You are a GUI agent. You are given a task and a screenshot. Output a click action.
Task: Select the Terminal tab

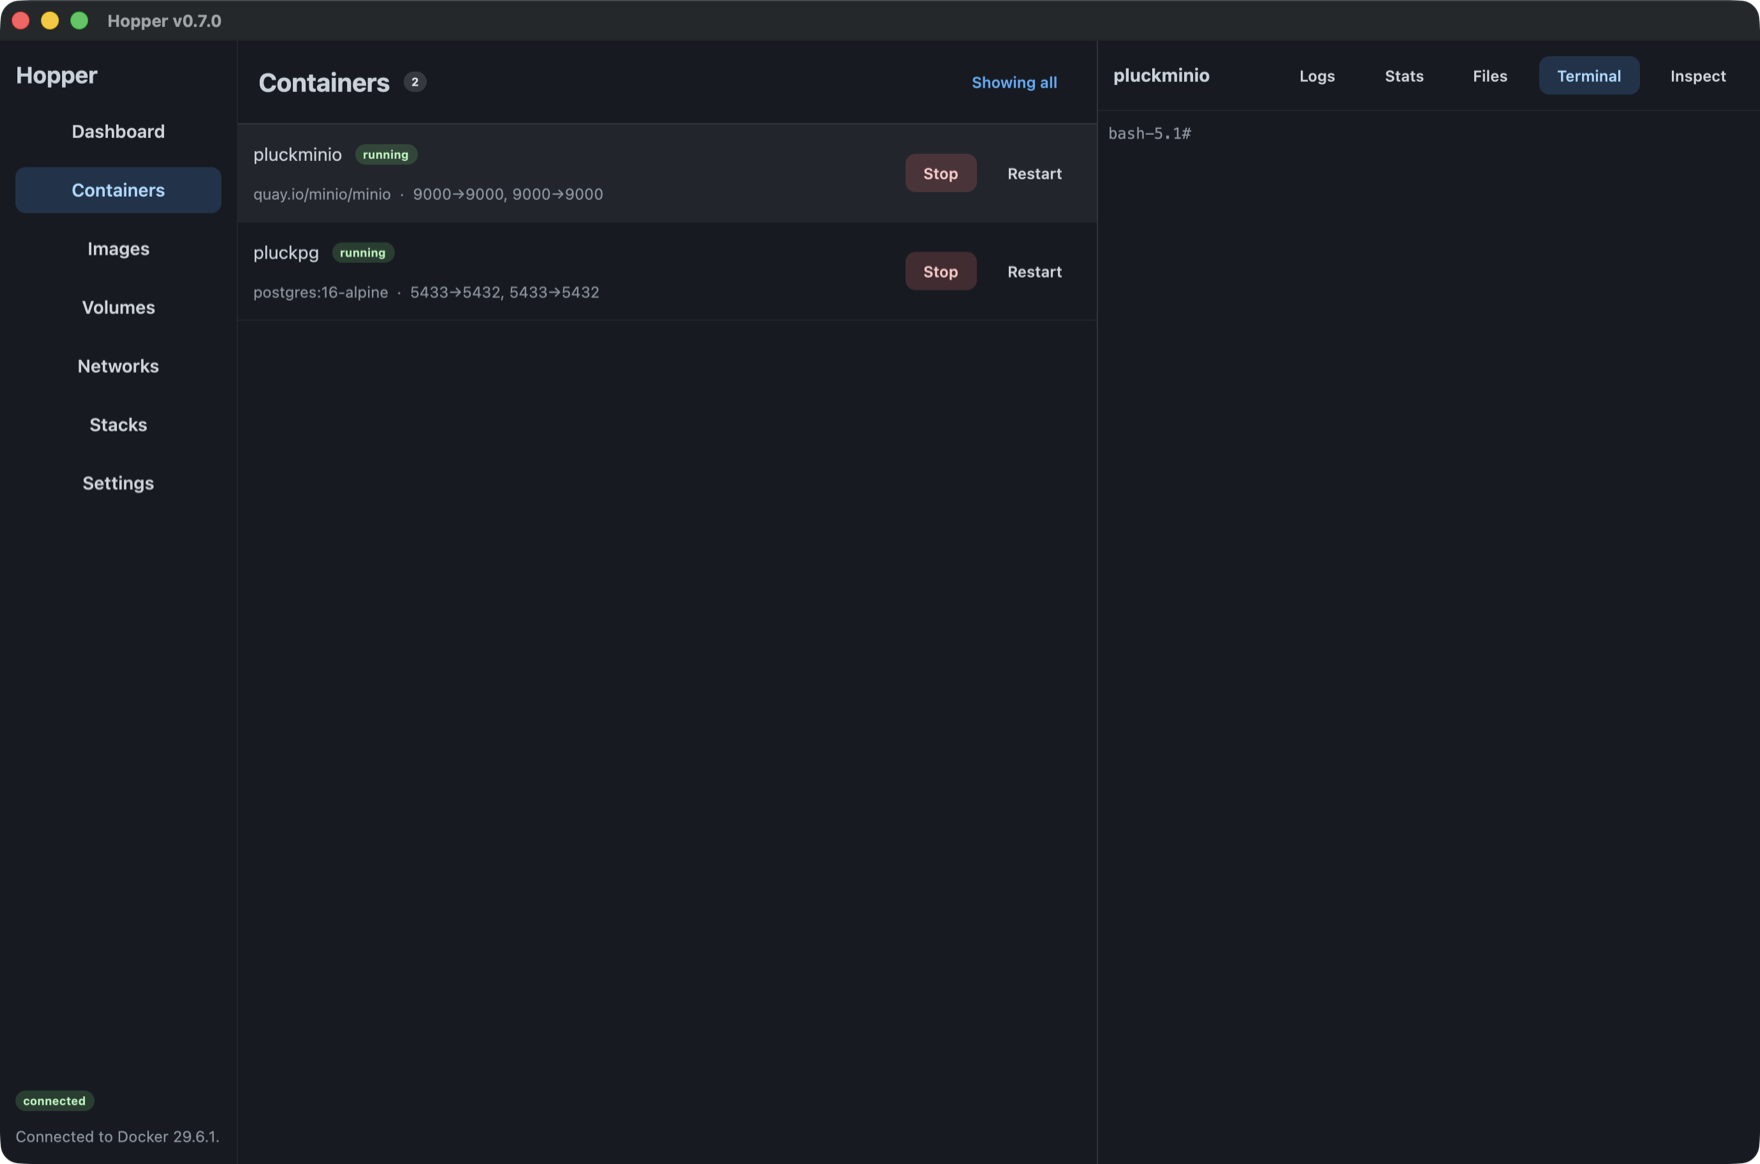coord(1588,75)
